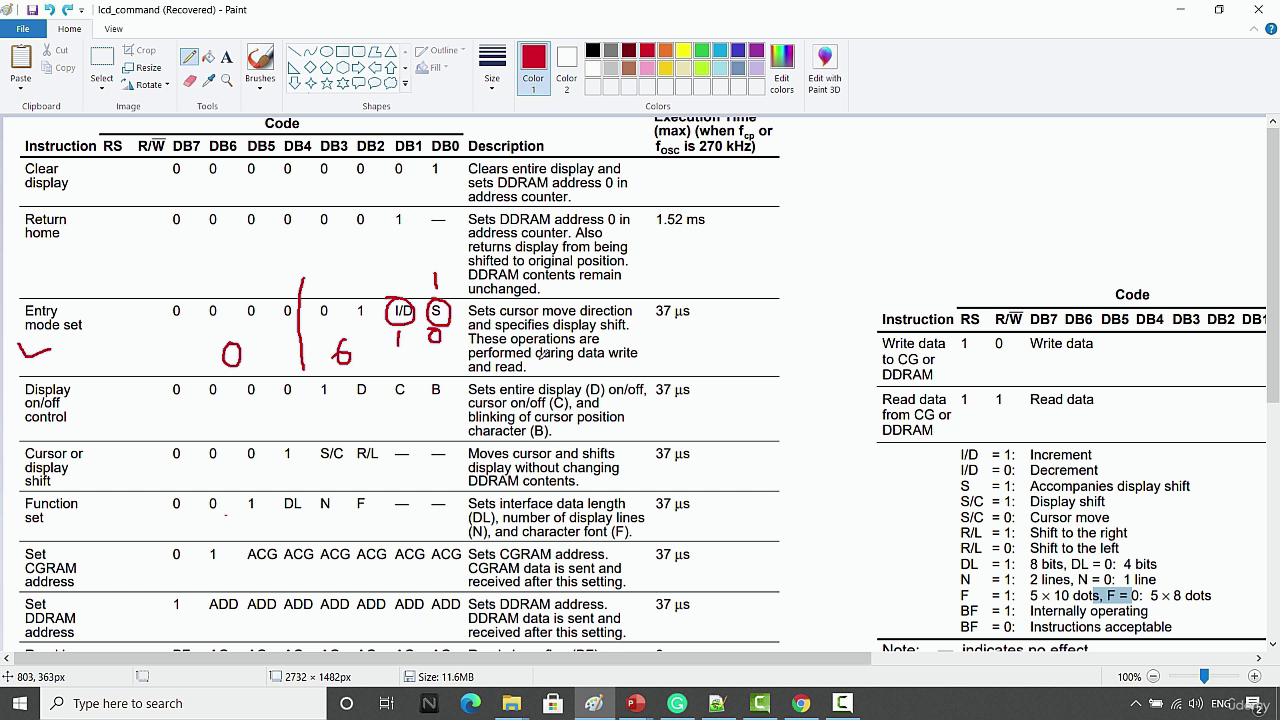
Task: Open Google Chrome from the taskbar
Action: (801, 703)
